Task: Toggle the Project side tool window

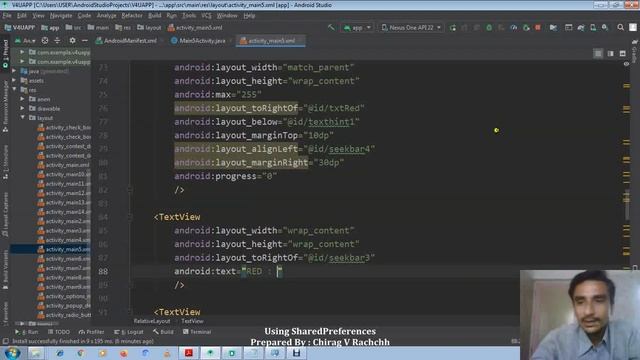Action: tap(5, 53)
